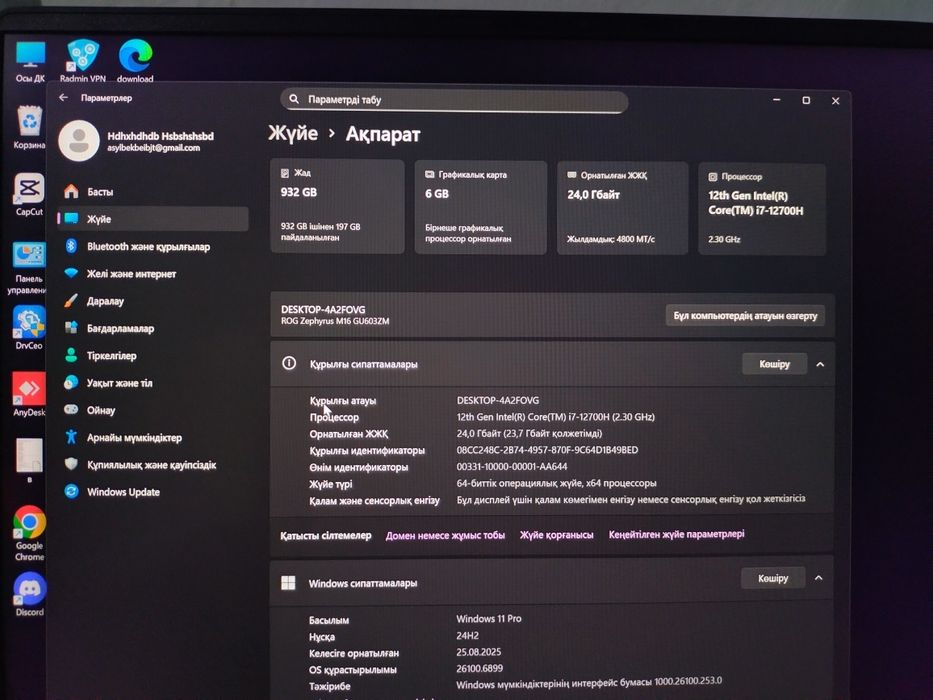Open the Процессор card
This screenshot has height=700, width=933.
point(762,210)
